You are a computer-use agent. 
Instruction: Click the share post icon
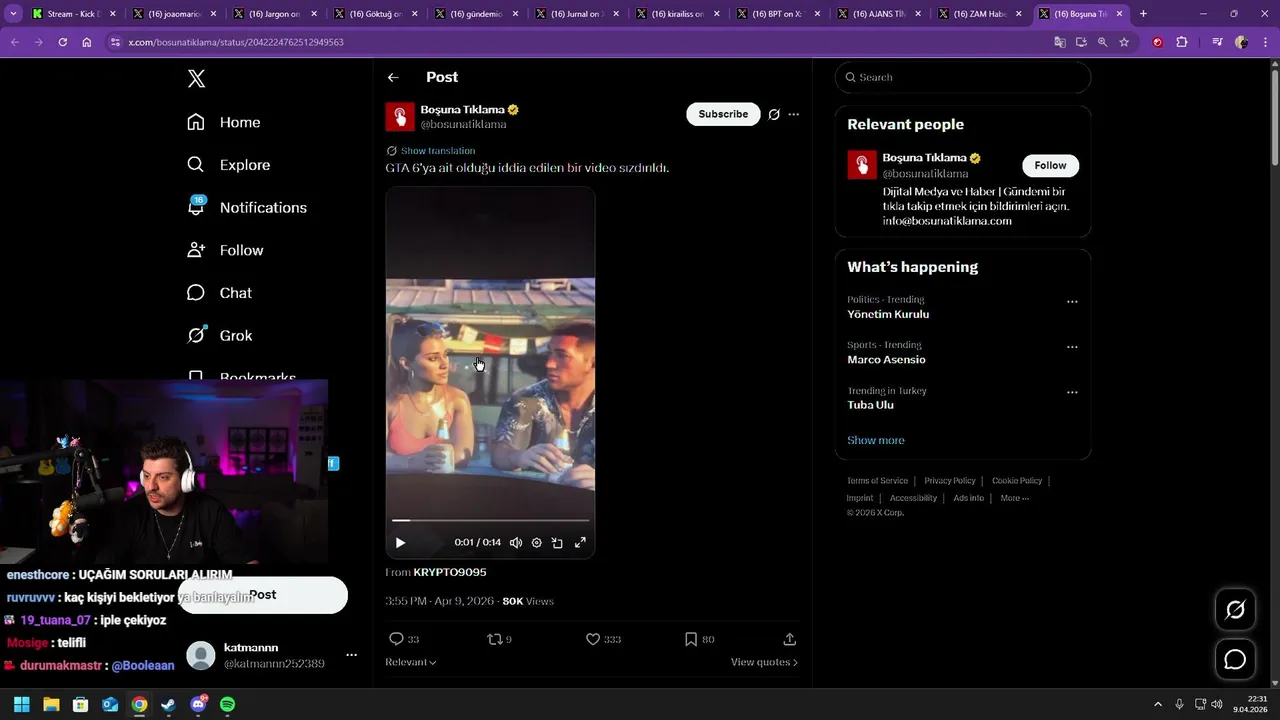789,639
